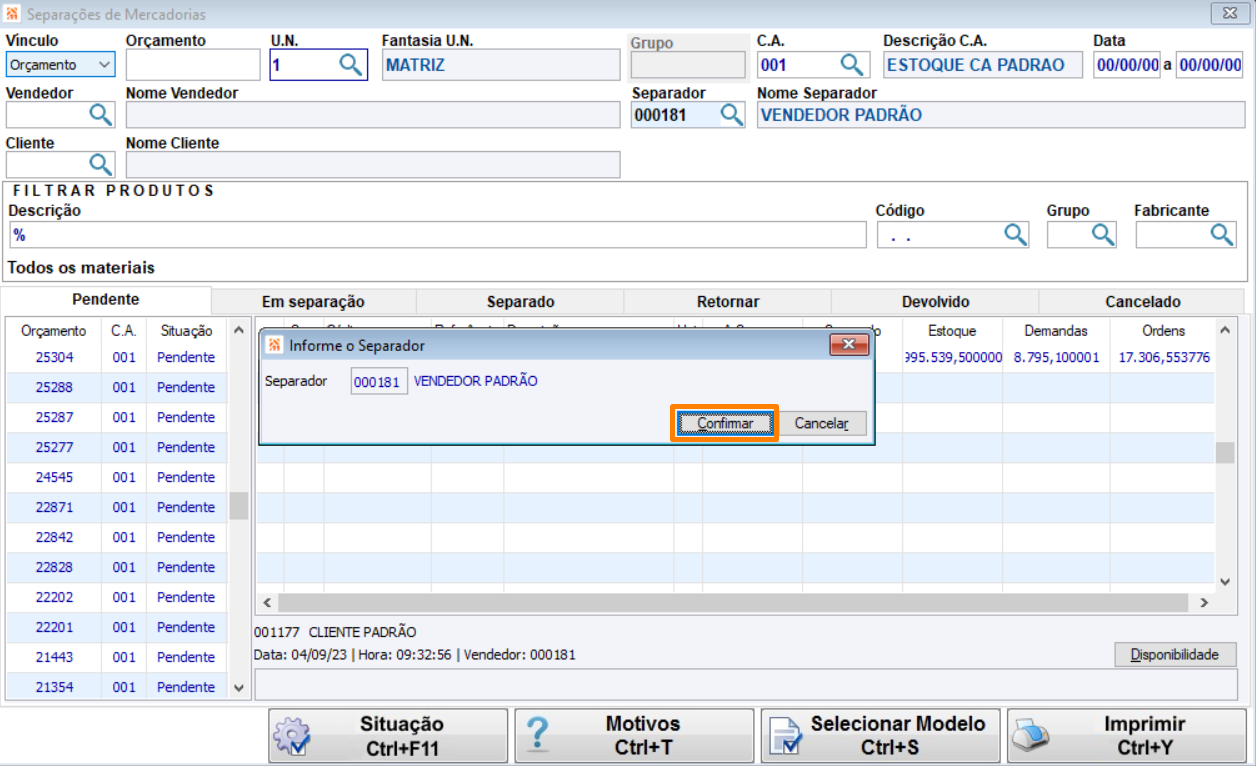Click the Descrição filter input field

pos(438,235)
